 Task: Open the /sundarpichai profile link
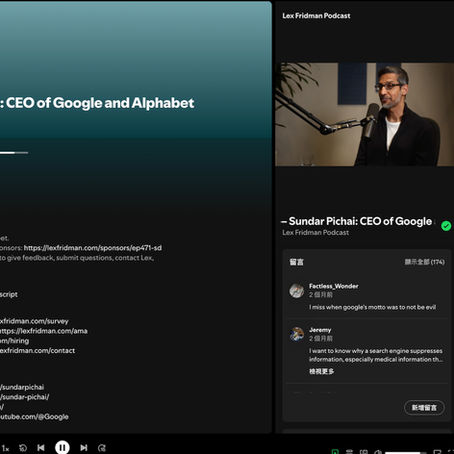tap(22, 387)
